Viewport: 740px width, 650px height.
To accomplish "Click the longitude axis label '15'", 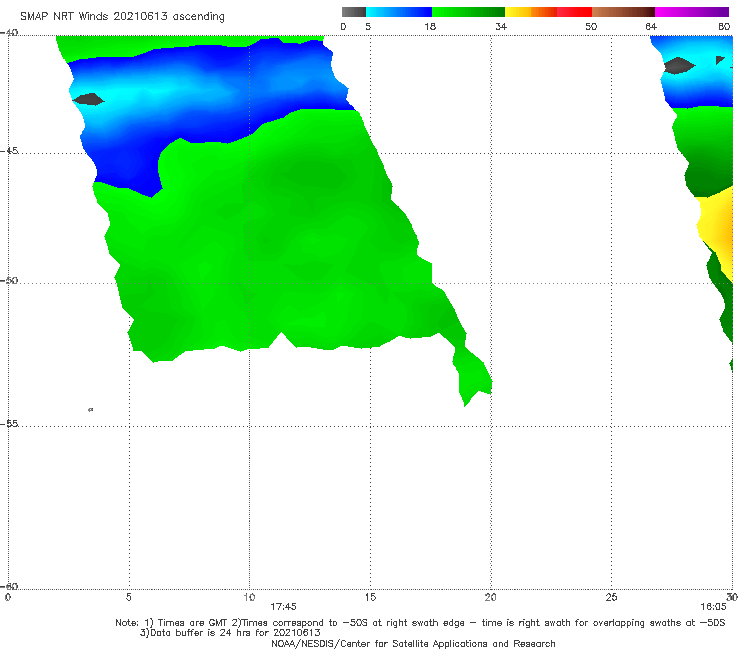I will point(370,597).
